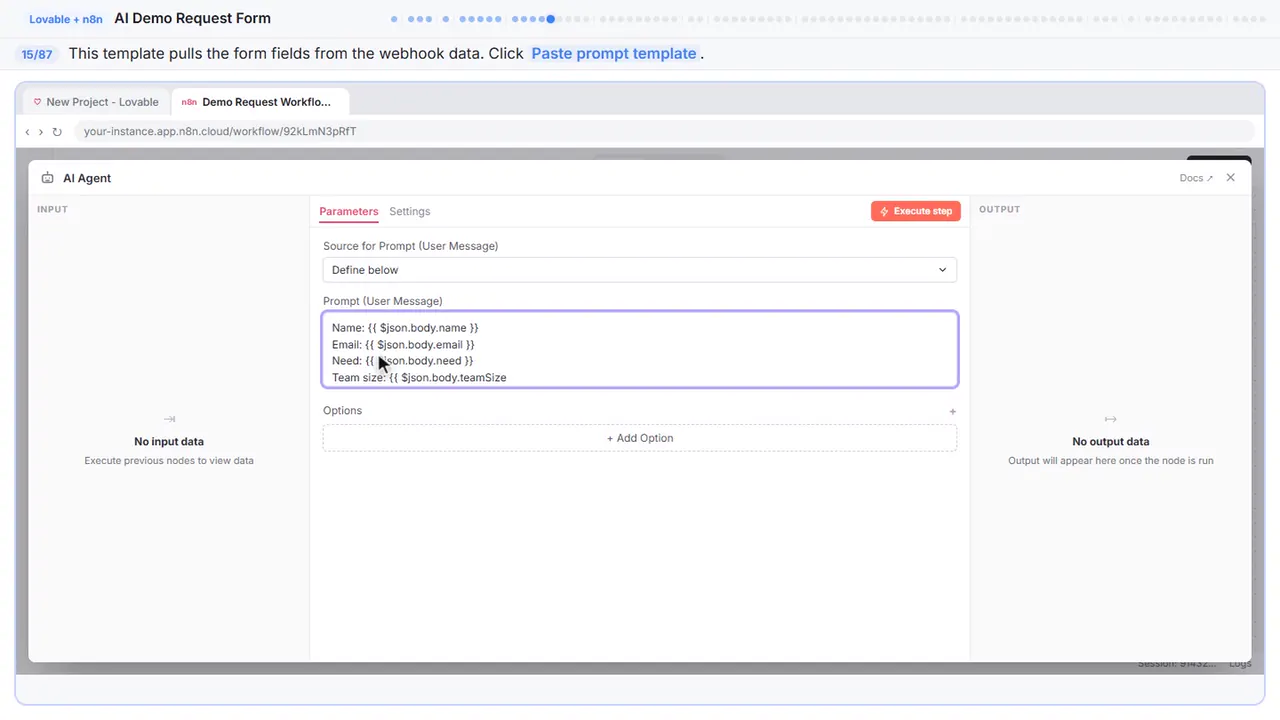Click the Execute step button
1280x720 pixels.
915,211
